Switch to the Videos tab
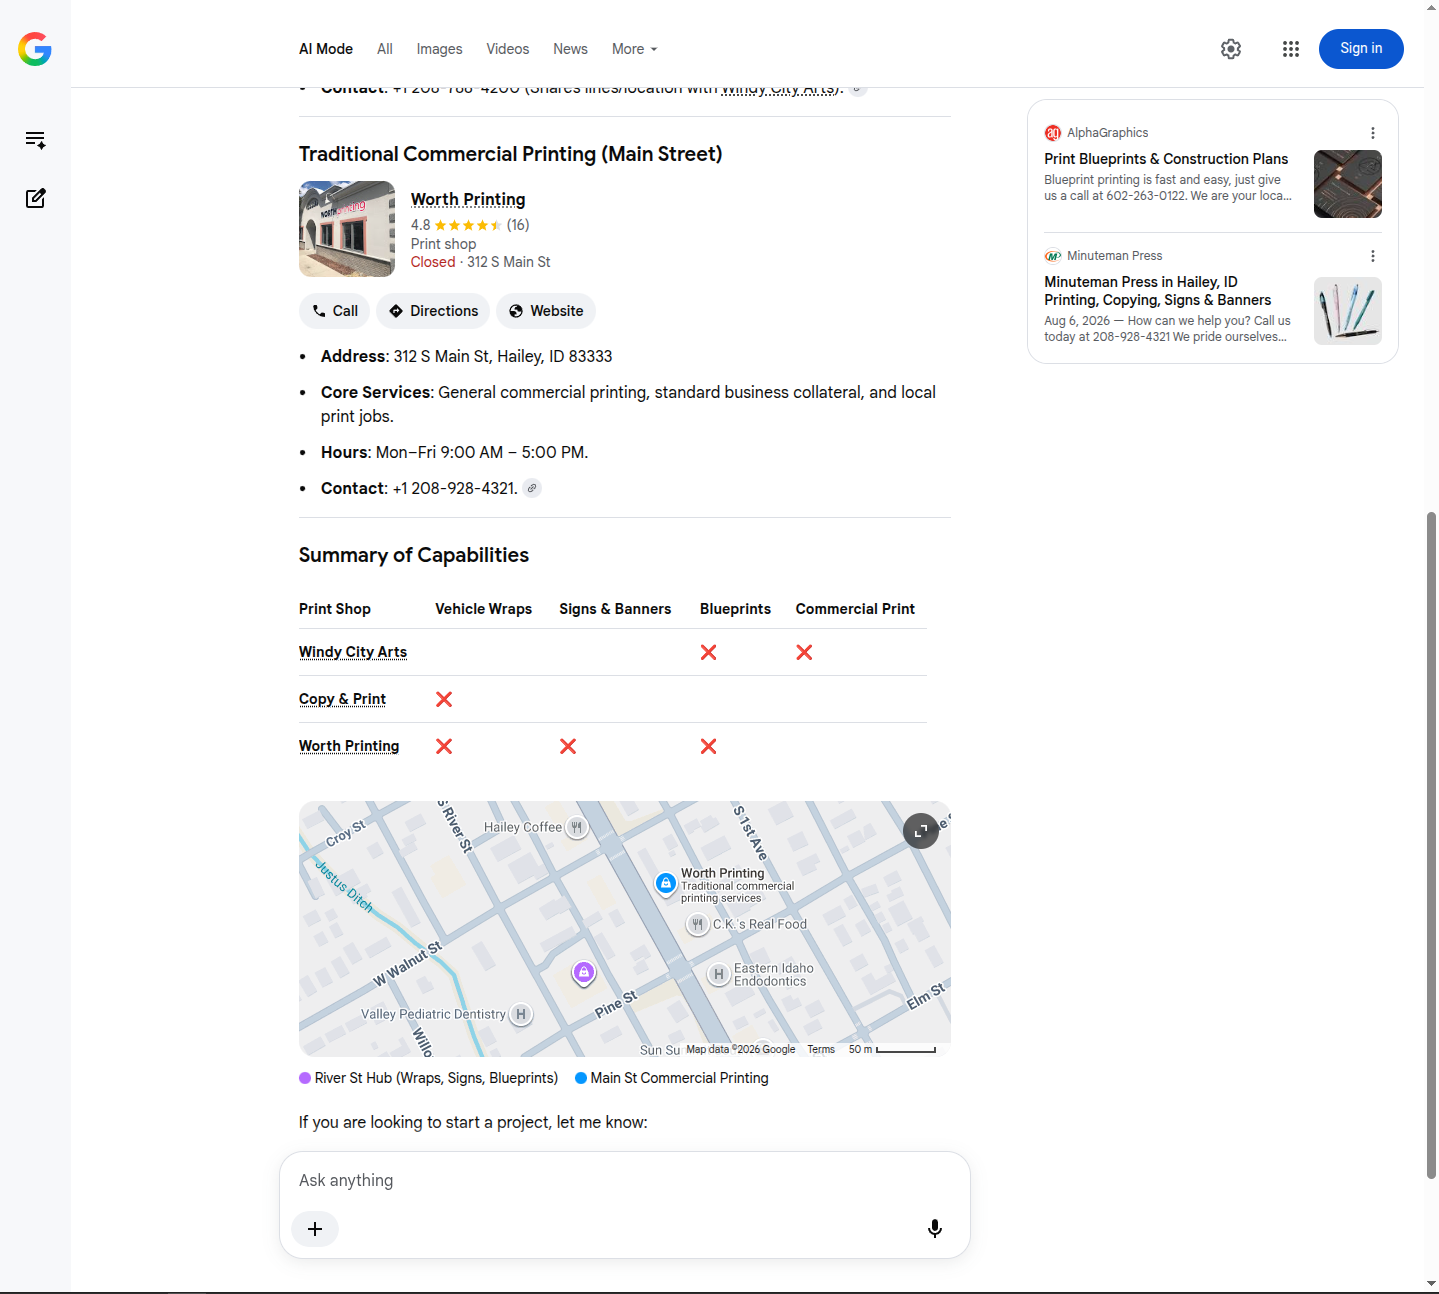1439x1294 pixels. 508,49
